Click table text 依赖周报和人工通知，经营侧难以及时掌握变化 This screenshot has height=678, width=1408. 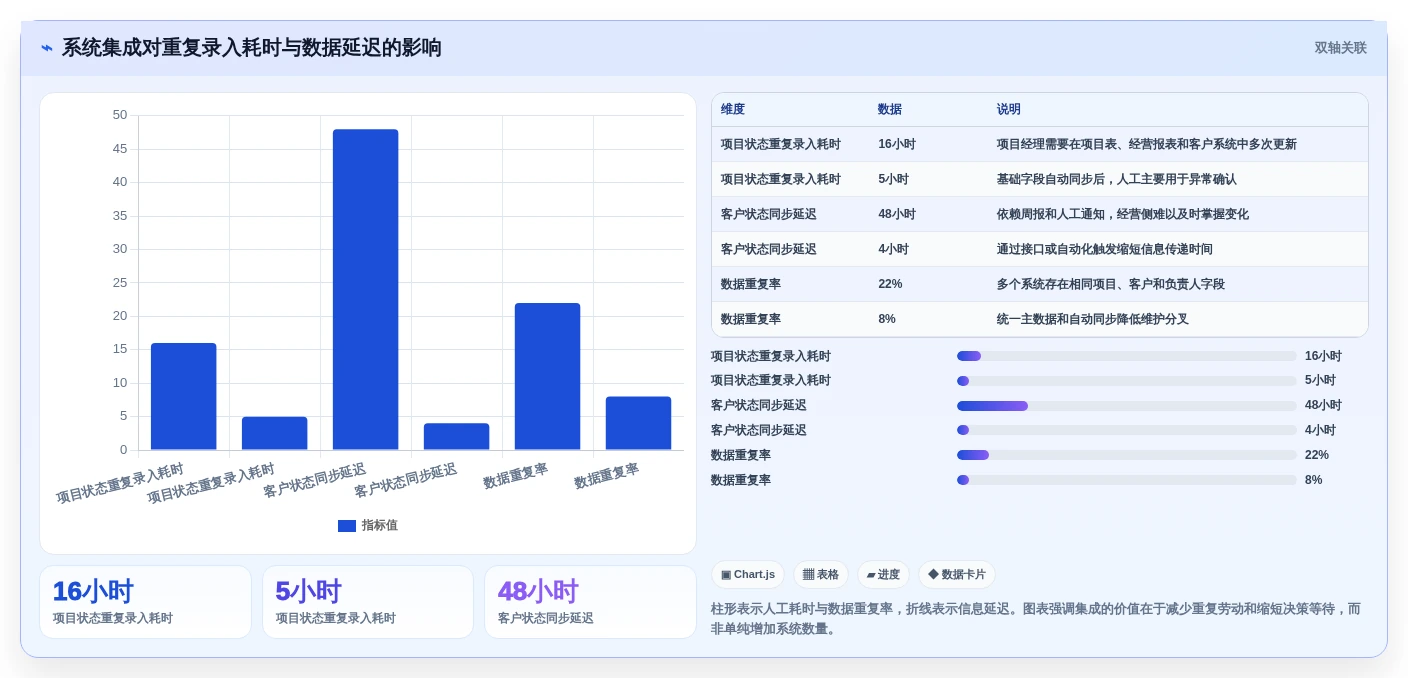1123,214
